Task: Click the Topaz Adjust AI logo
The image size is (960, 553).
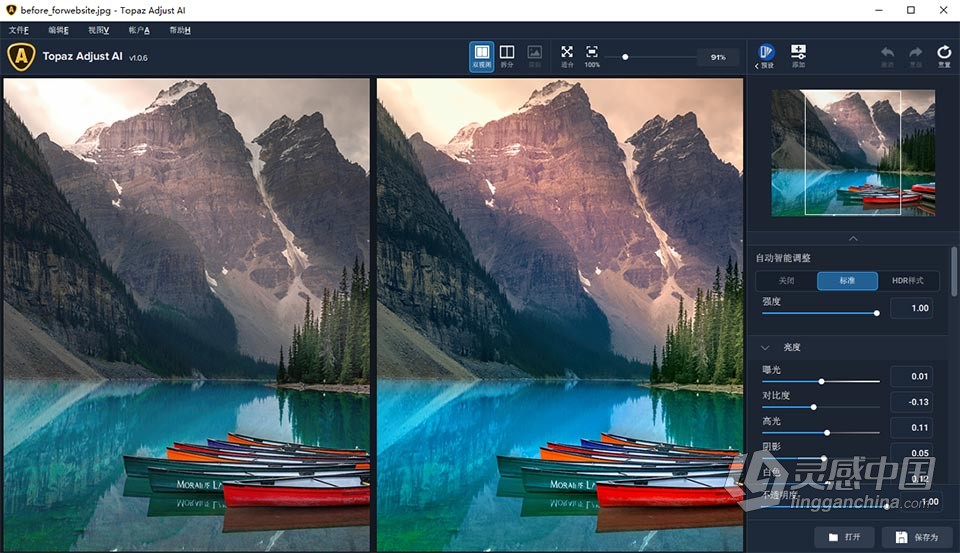Action: click(x=19, y=57)
